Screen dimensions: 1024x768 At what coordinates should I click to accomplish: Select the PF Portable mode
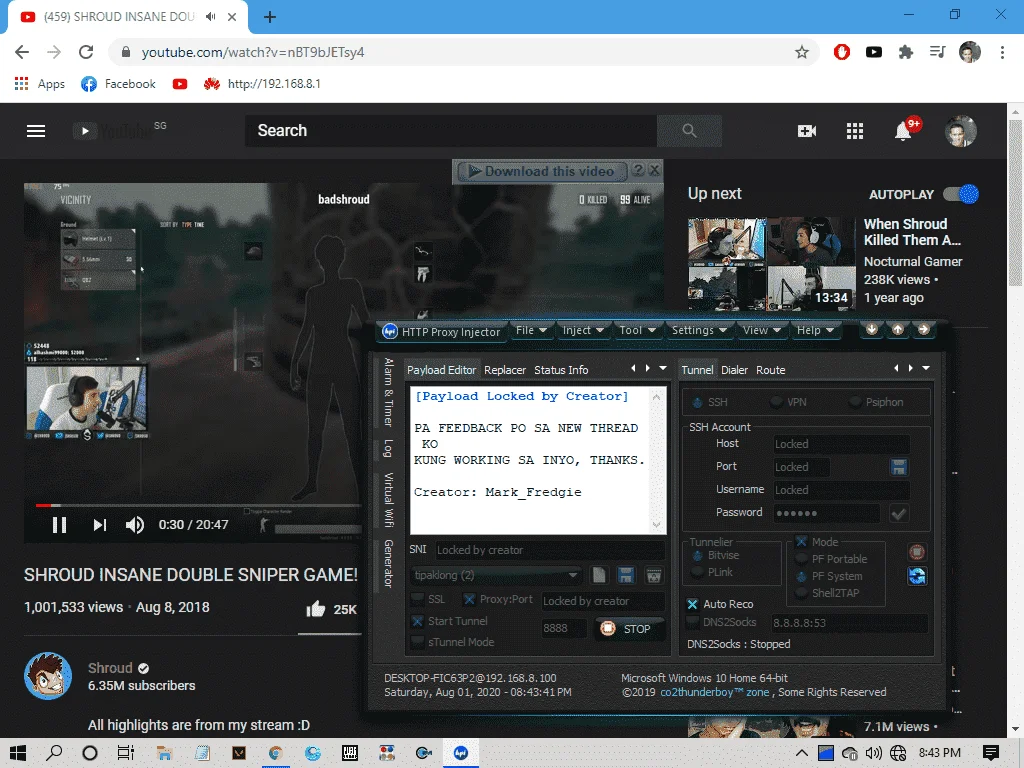pyautogui.click(x=801, y=559)
